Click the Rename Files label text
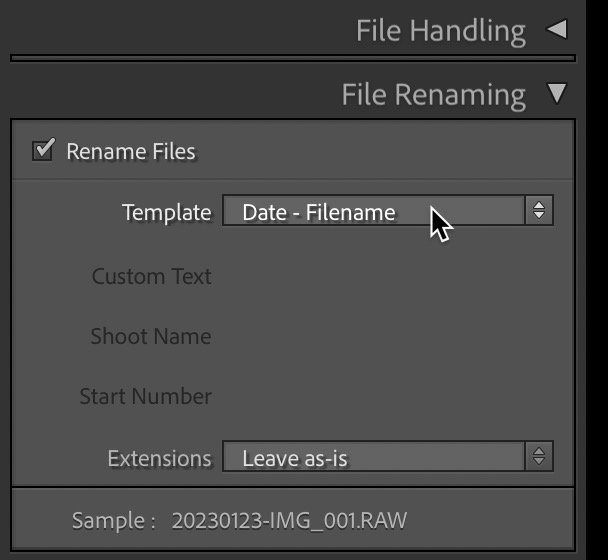 pyautogui.click(x=131, y=151)
